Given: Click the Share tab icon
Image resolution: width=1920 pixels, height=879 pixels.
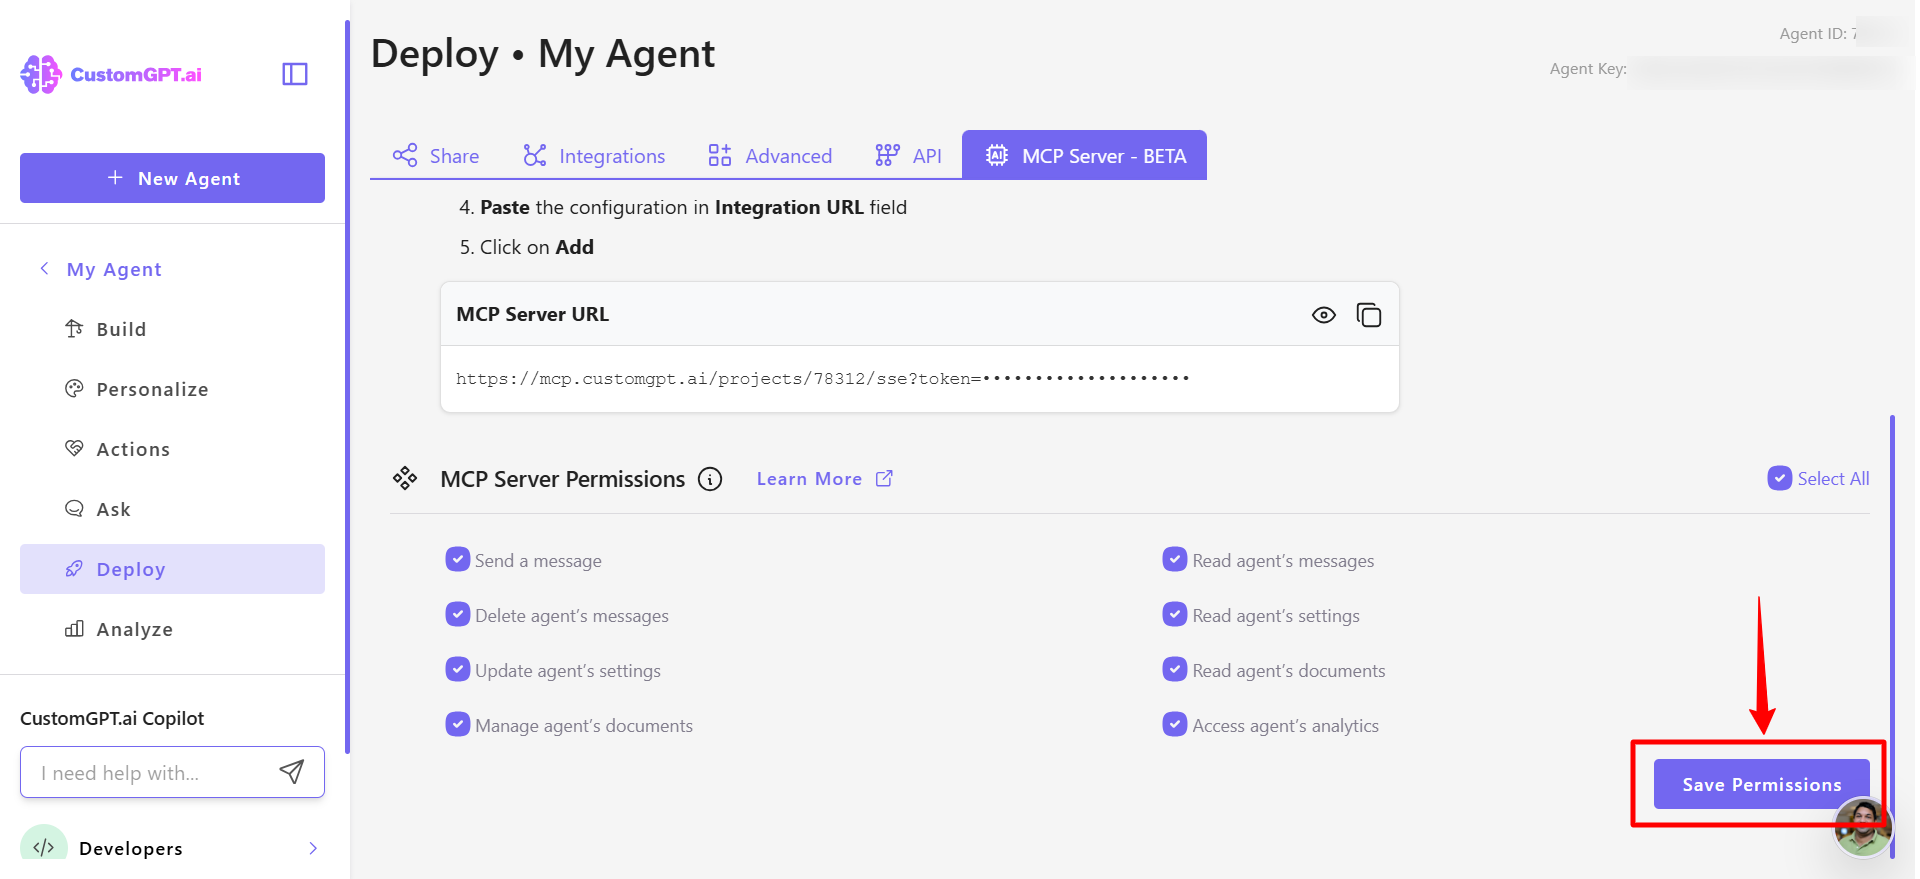Looking at the screenshot, I should pos(405,155).
